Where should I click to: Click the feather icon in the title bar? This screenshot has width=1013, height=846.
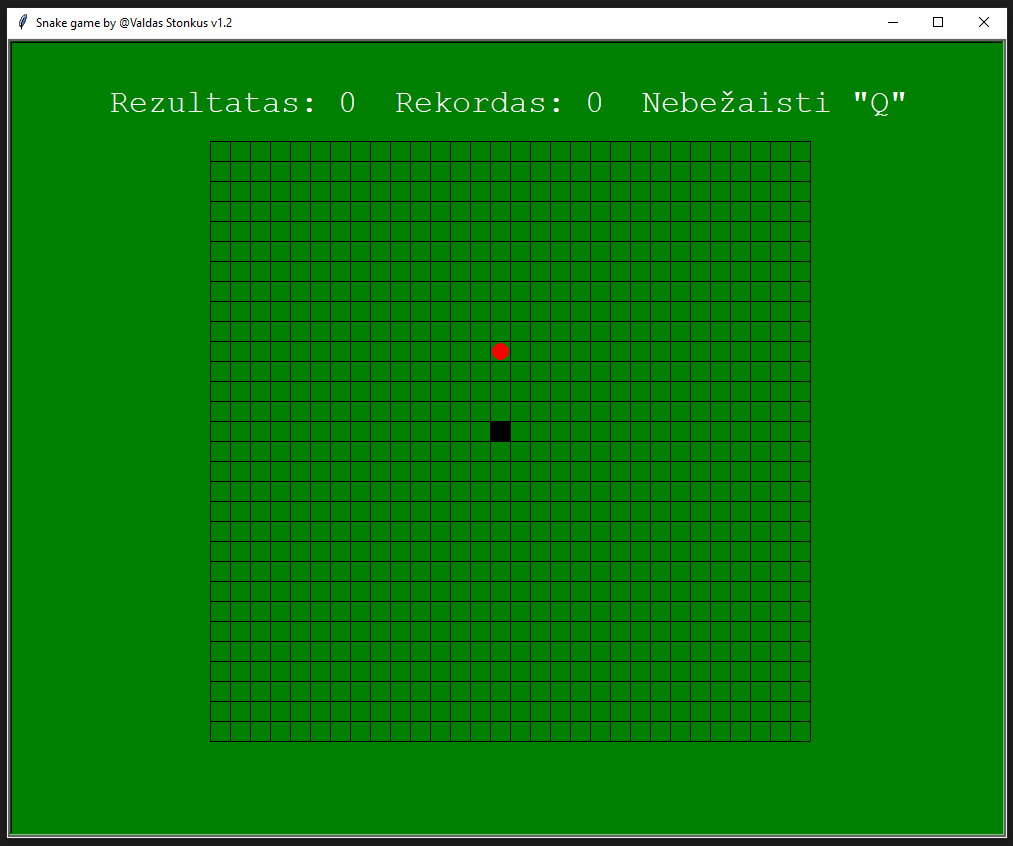click(22, 22)
